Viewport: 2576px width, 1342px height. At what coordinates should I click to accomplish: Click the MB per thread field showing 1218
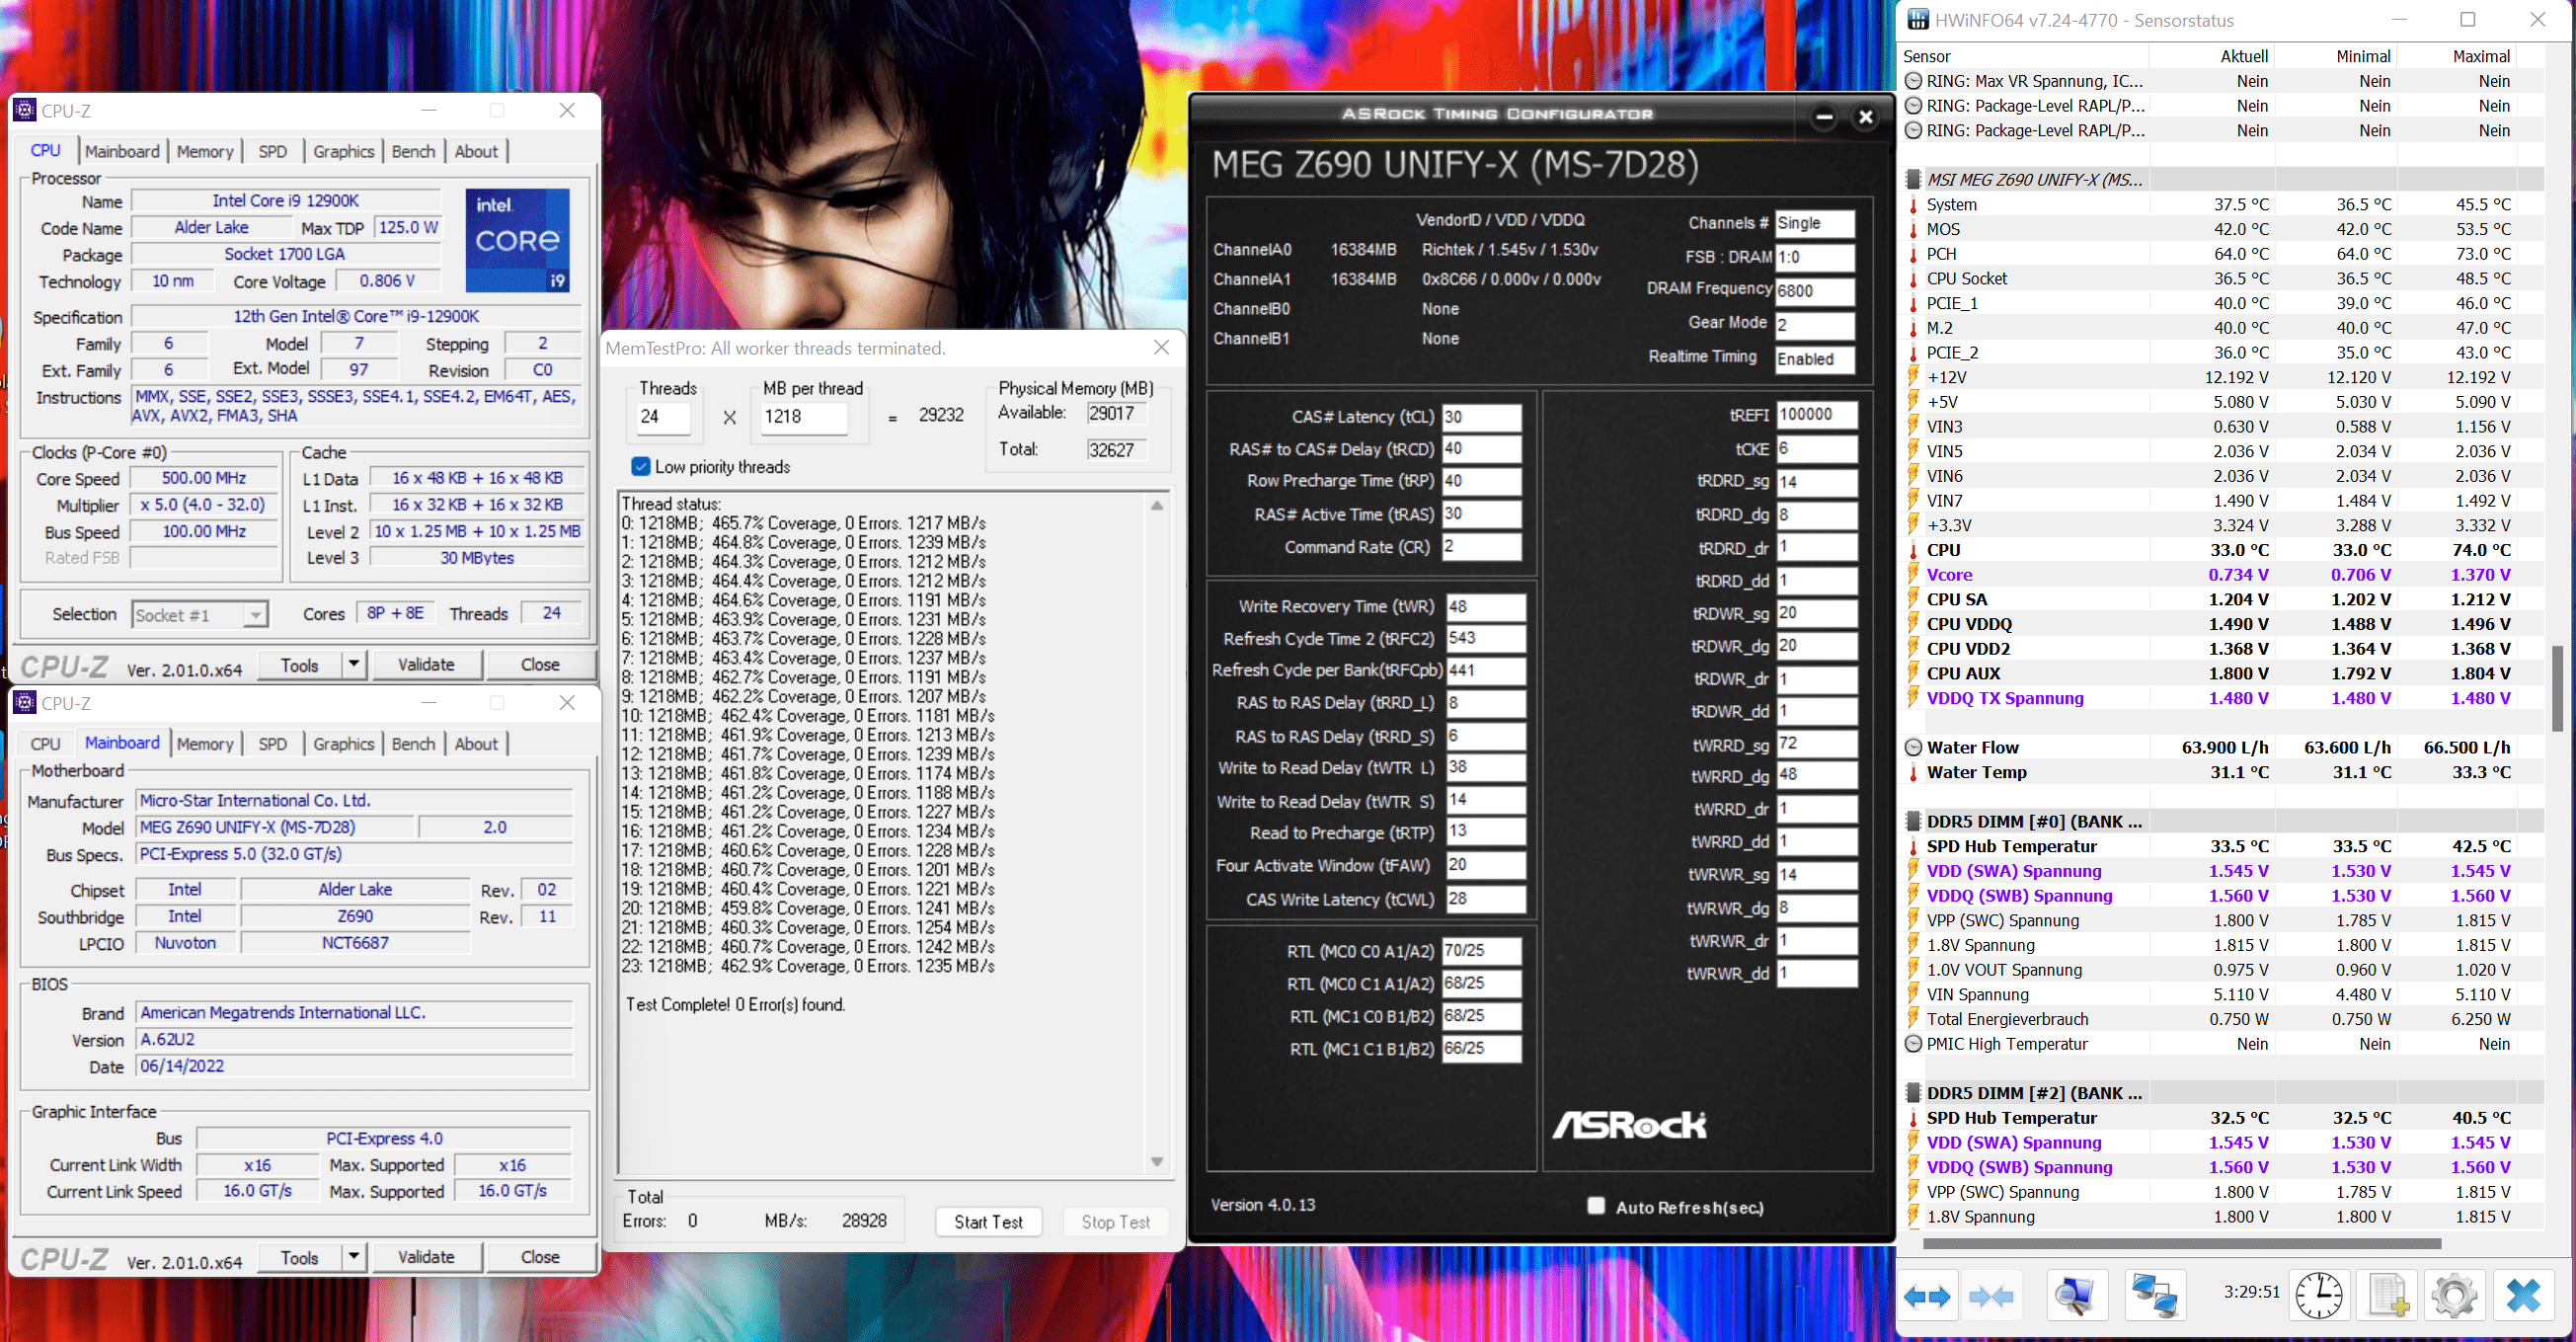coord(805,417)
